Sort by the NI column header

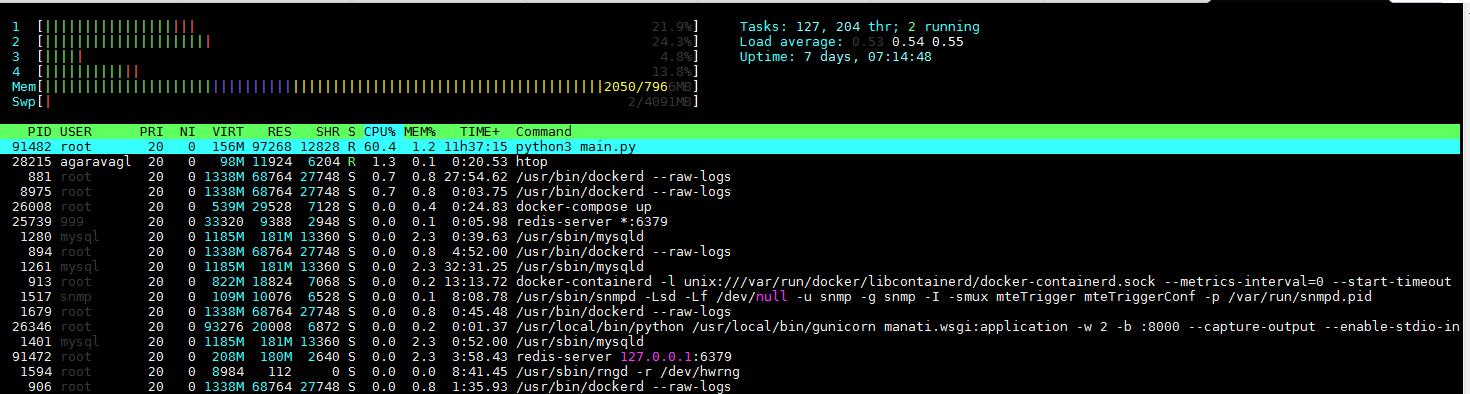pyautogui.click(x=188, y=132)
